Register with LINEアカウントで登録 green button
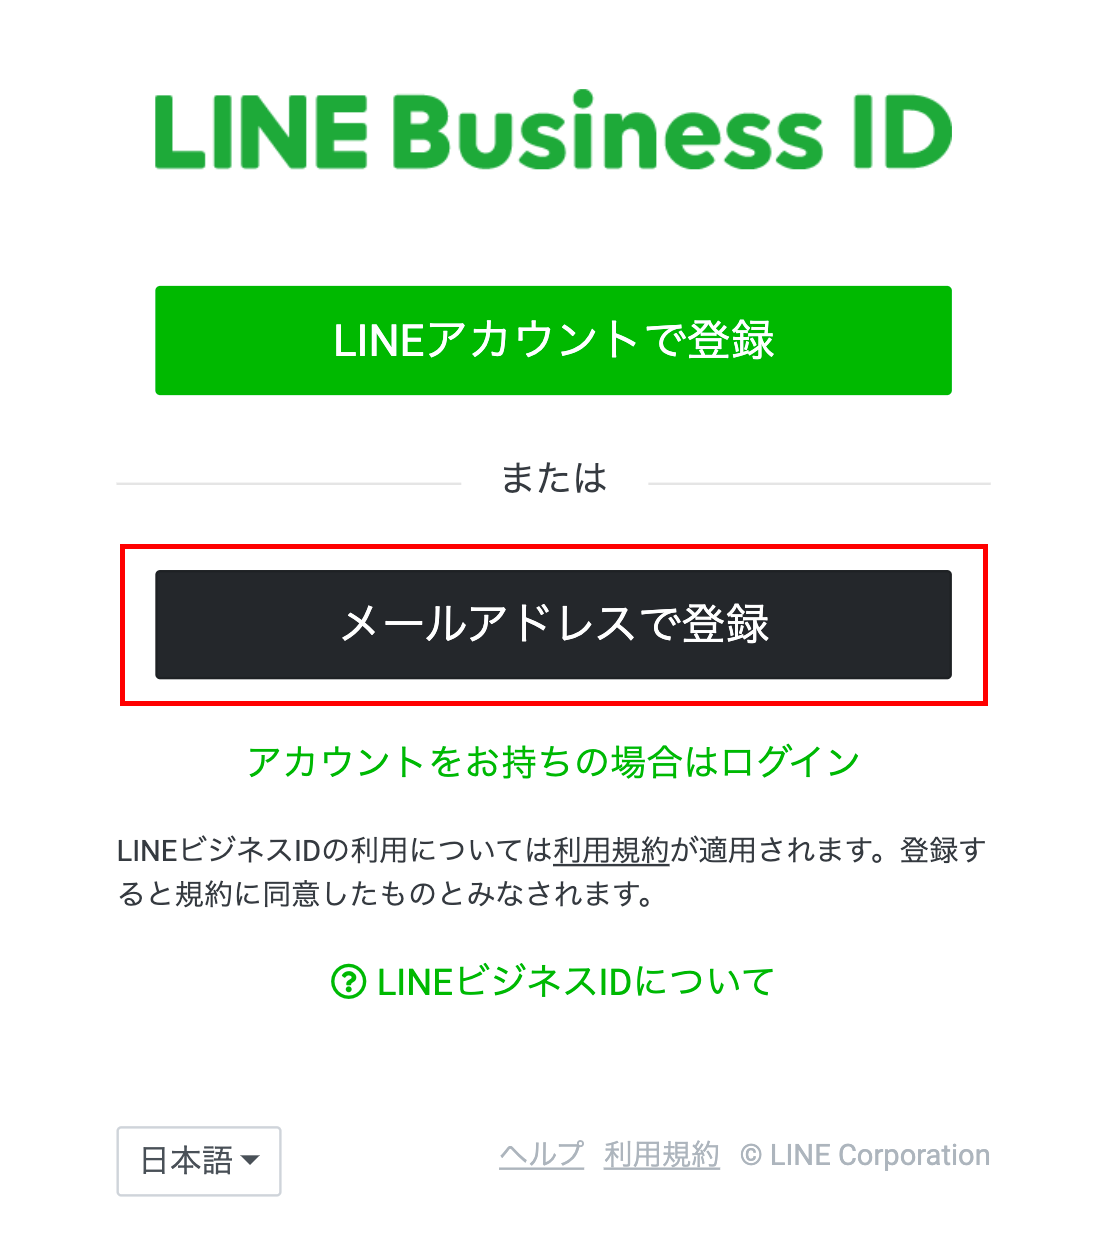1114x1244 pixels. [x=553, y=340]
